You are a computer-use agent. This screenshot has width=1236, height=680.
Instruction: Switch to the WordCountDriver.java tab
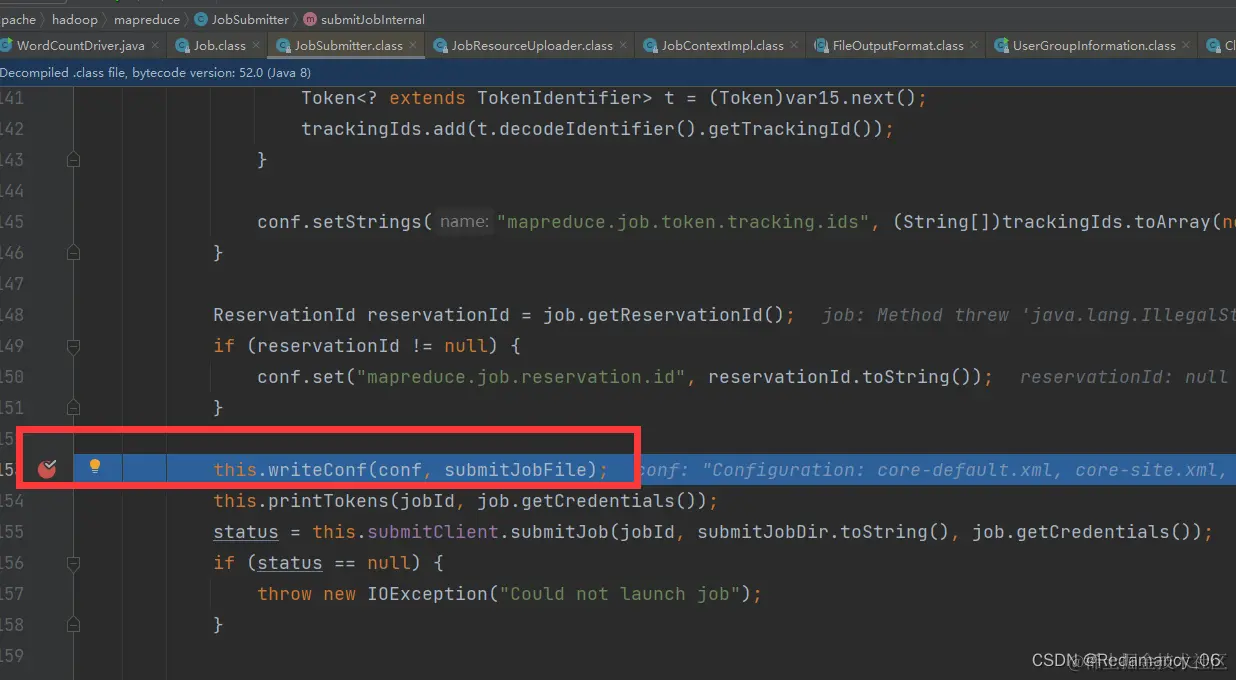[80, 46]
